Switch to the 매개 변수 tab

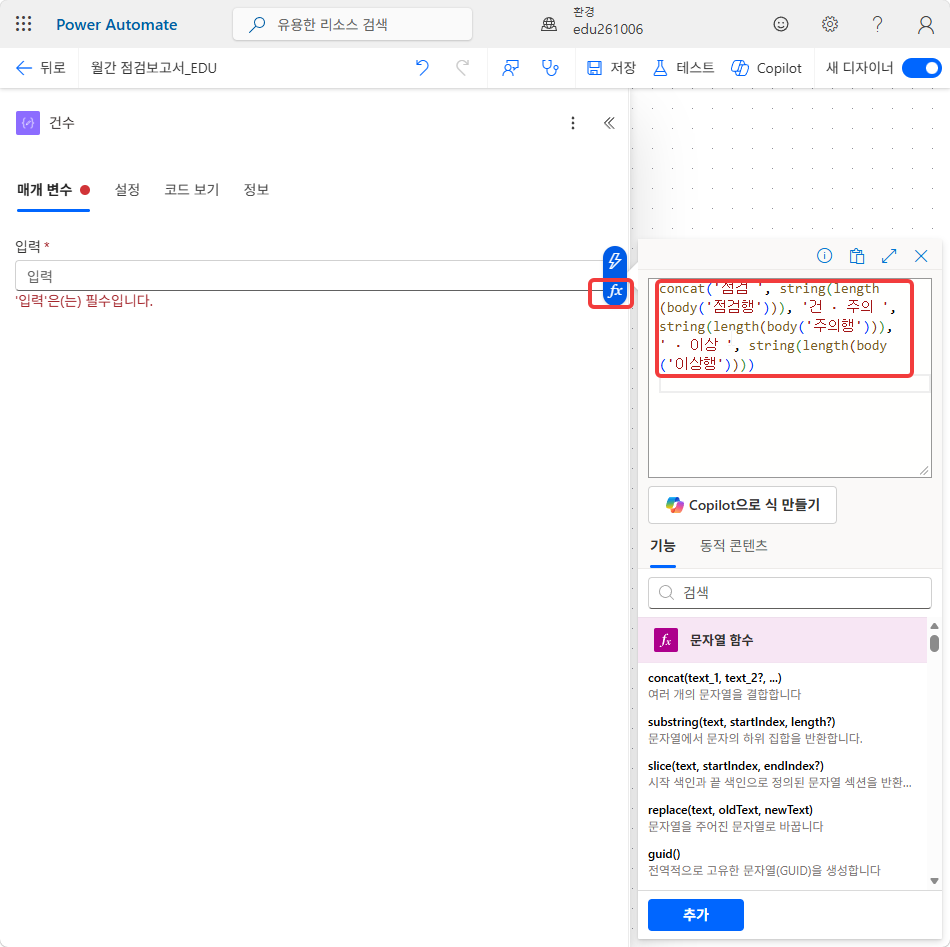tap(53, 190)
